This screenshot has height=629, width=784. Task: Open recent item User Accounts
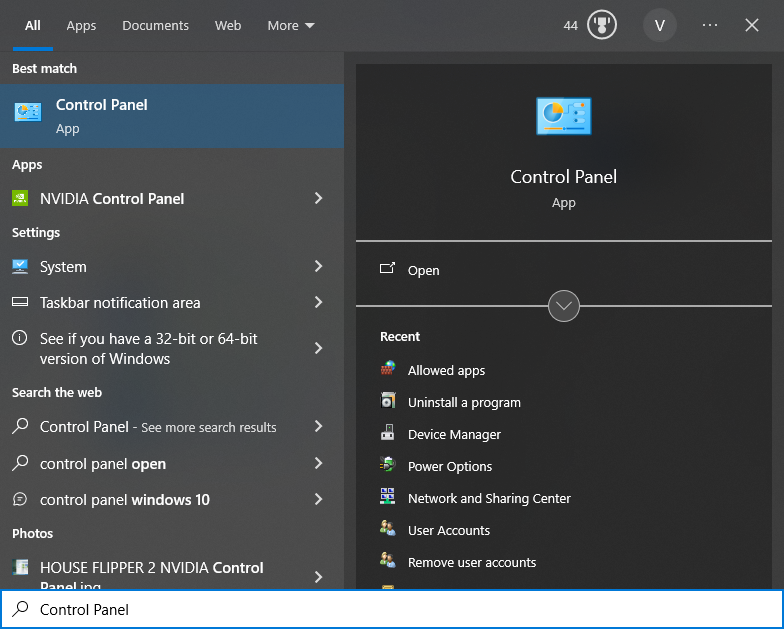coord(448,530)
